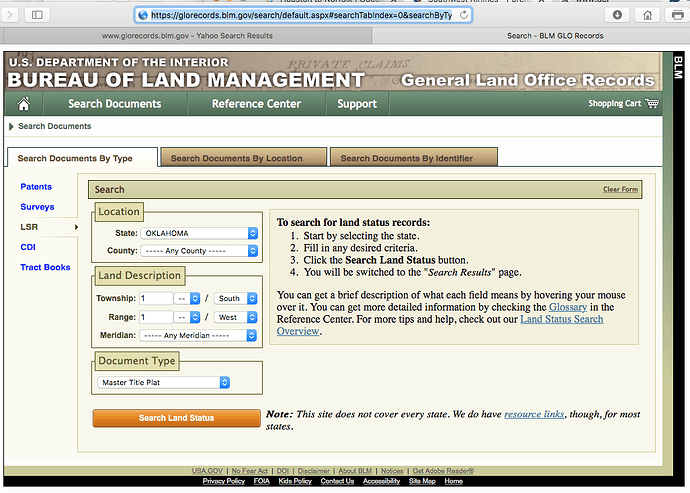Switch to Yahoo Search Results browser tab
Viewport: 690px width, 493px height.
coord(187,36)
